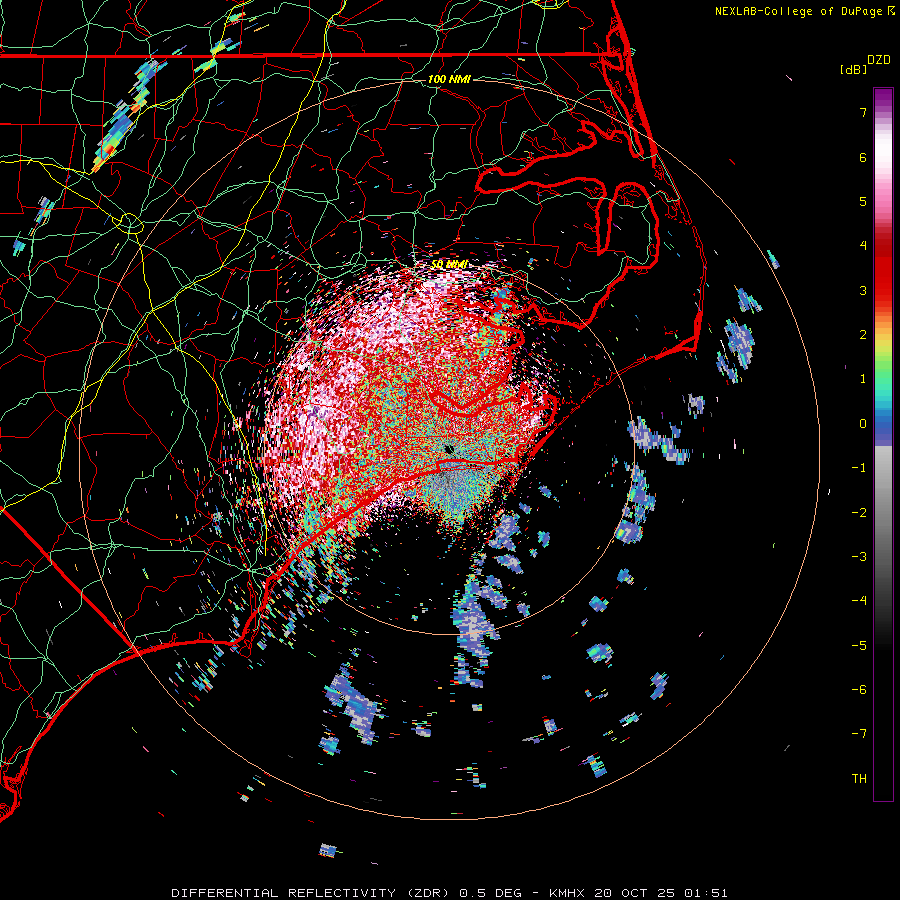This screenshot has height=900, width=900.
Task: Click the 20 OCT 25 date text
Action: (x=636, y=893)
